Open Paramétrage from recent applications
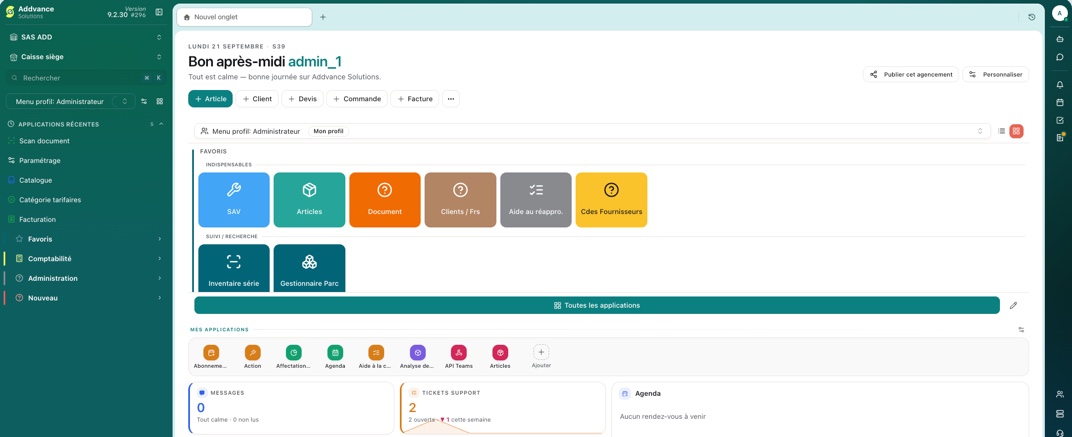This screenshot has width=1072, height=437. tap(85, 160)
